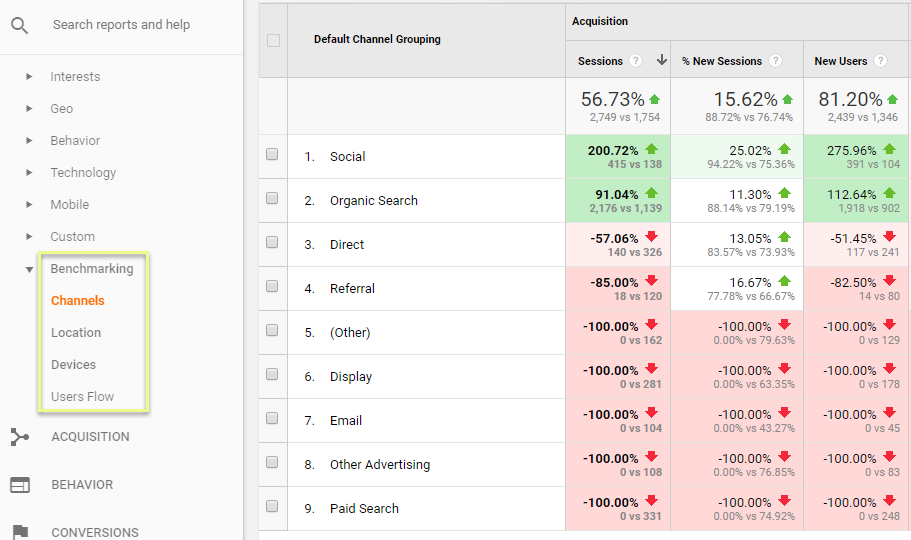Open the Paid Search channel link

click(364, 509)
